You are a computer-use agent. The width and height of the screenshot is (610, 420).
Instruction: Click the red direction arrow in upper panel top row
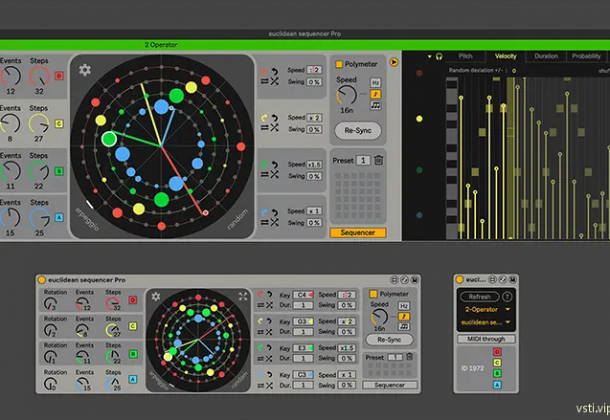[264, 72]
